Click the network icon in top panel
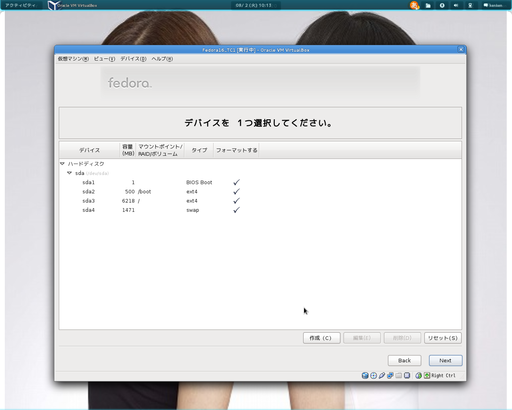 point(470,5)
